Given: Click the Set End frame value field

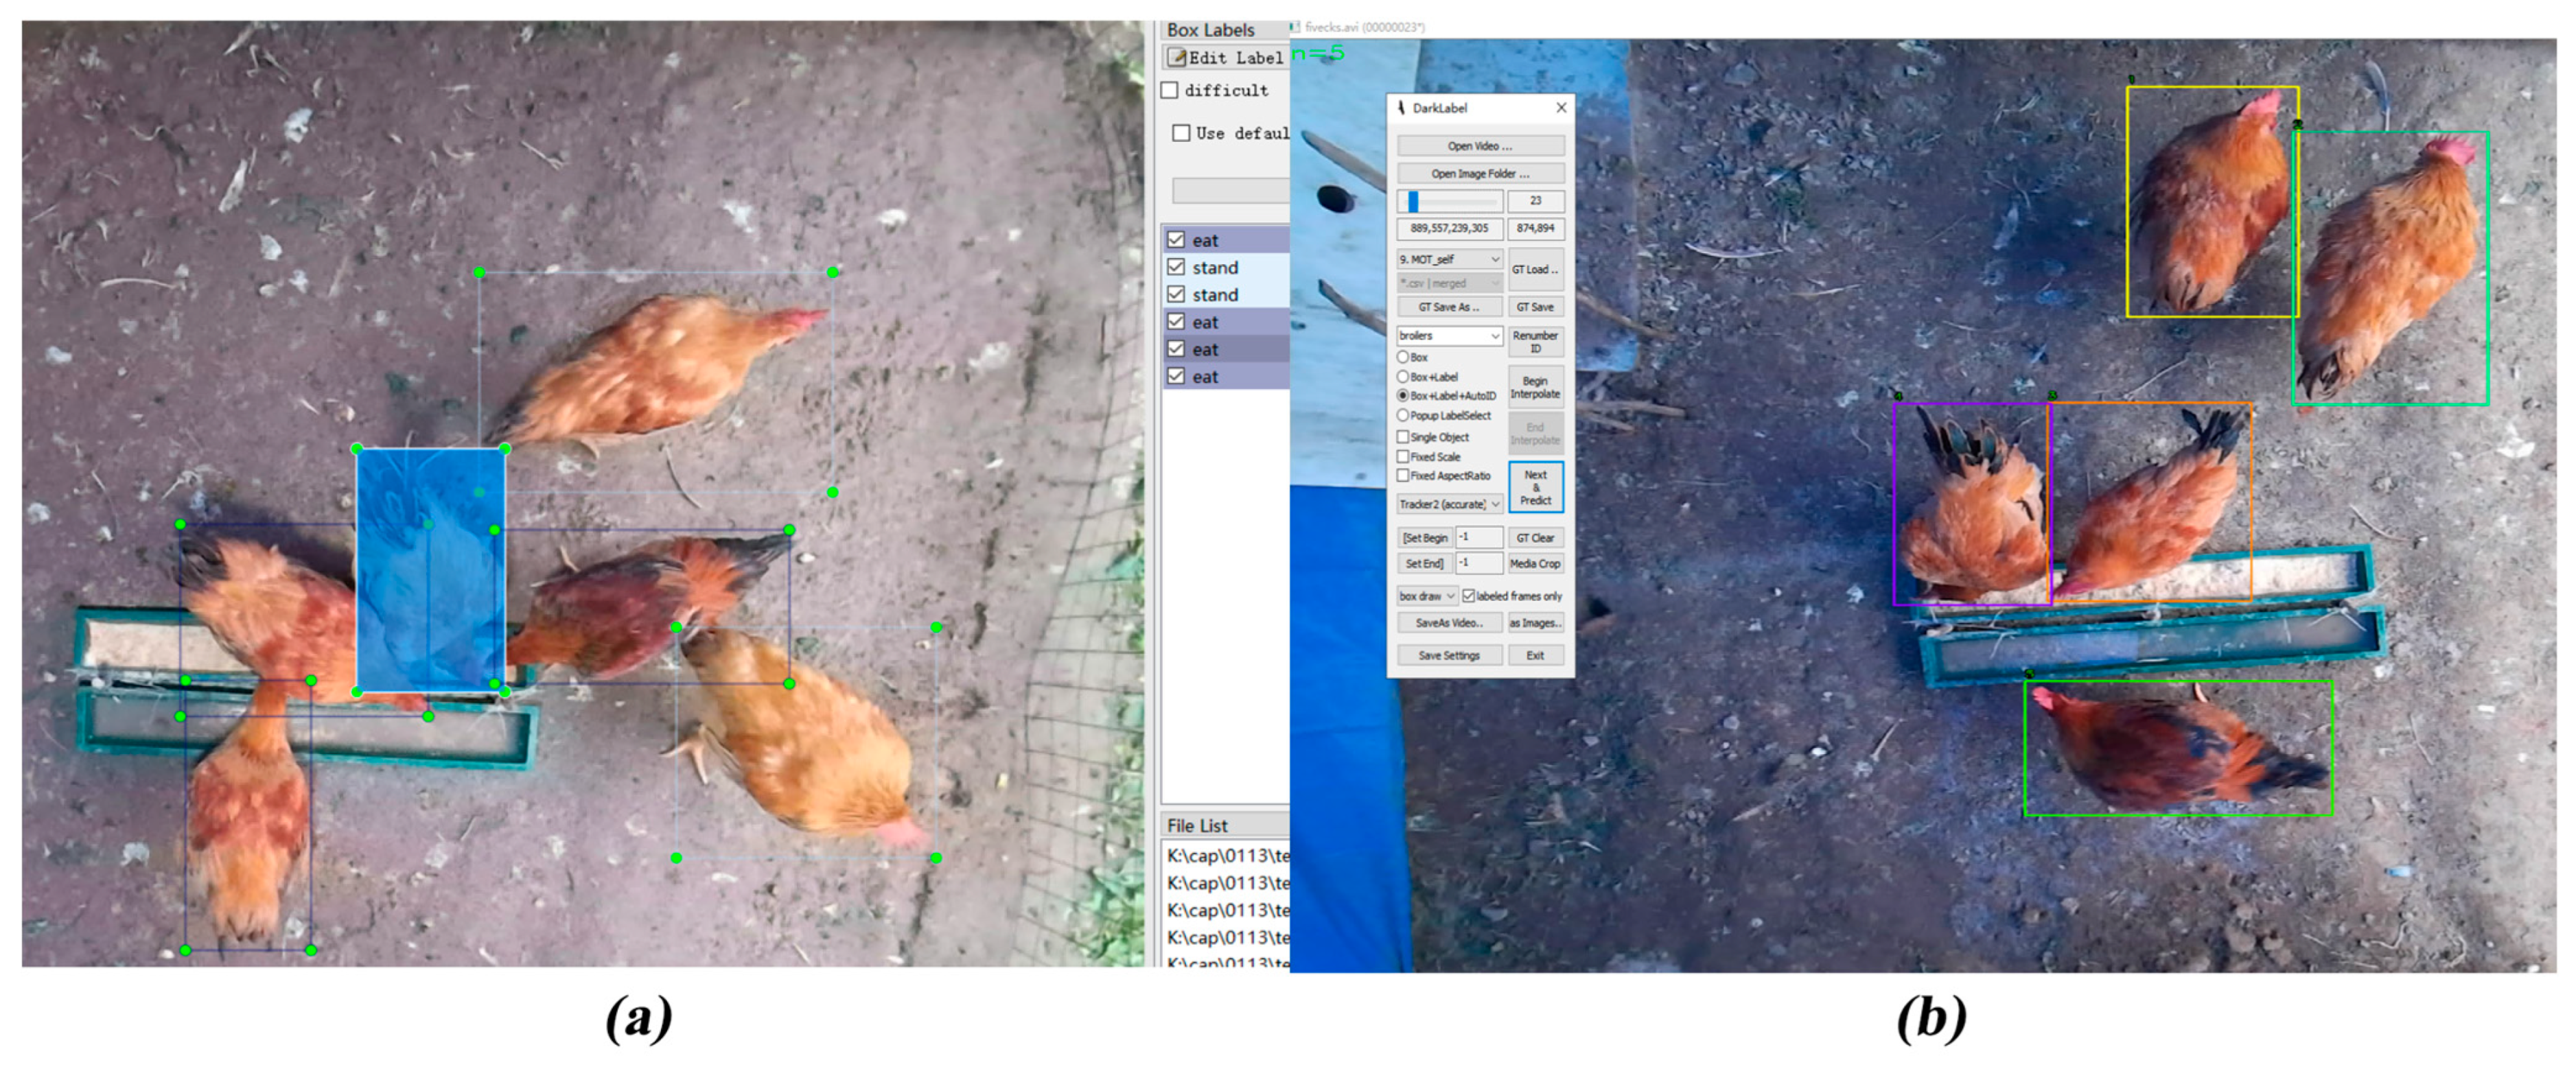Looking at the screenshot, I should (x=1479, y=564).
